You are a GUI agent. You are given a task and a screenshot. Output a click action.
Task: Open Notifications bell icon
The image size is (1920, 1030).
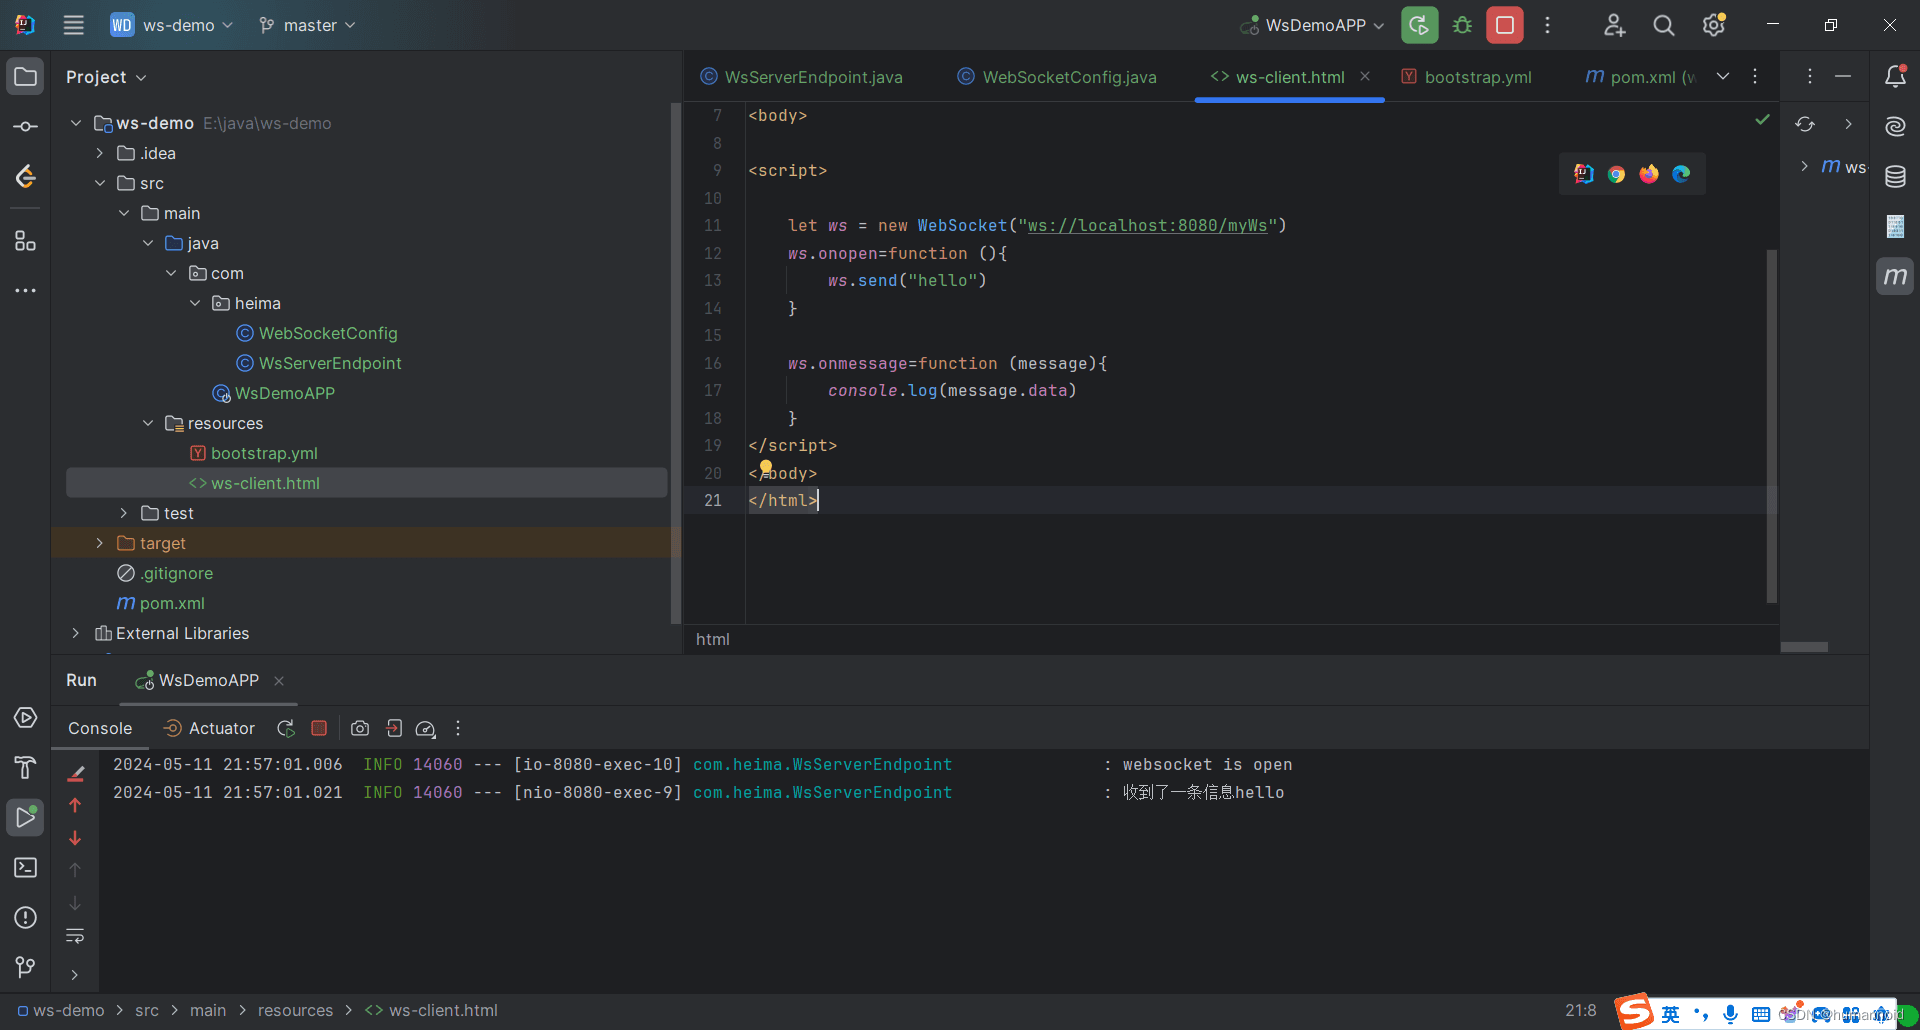pyautogui.click(x=1895, y=77)
